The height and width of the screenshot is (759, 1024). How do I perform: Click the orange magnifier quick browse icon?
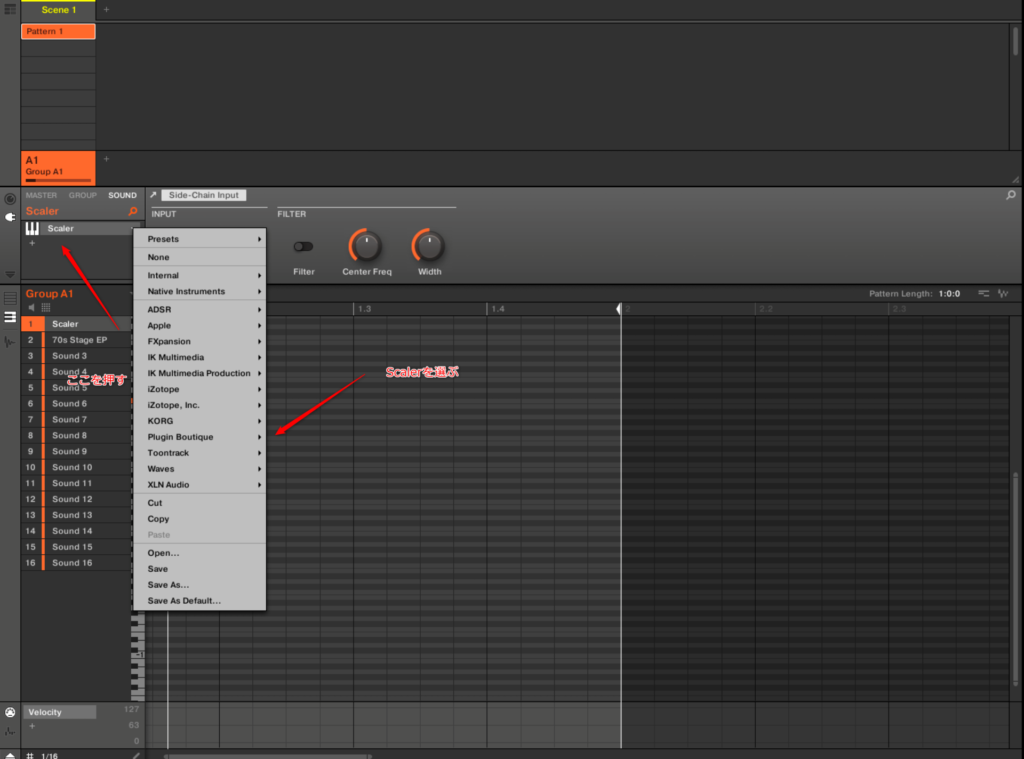(x=133, y=212)
